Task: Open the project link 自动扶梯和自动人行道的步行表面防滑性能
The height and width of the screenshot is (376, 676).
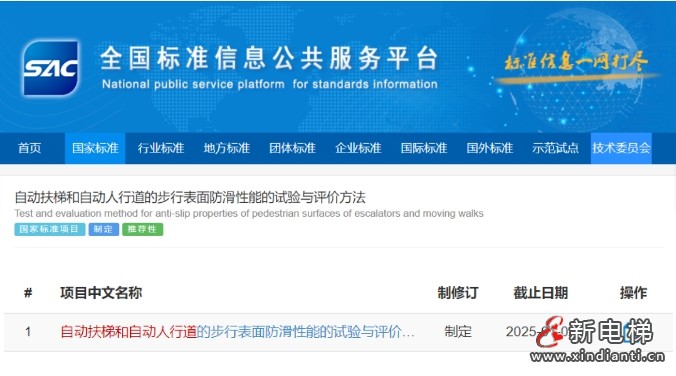Action: 237,332
